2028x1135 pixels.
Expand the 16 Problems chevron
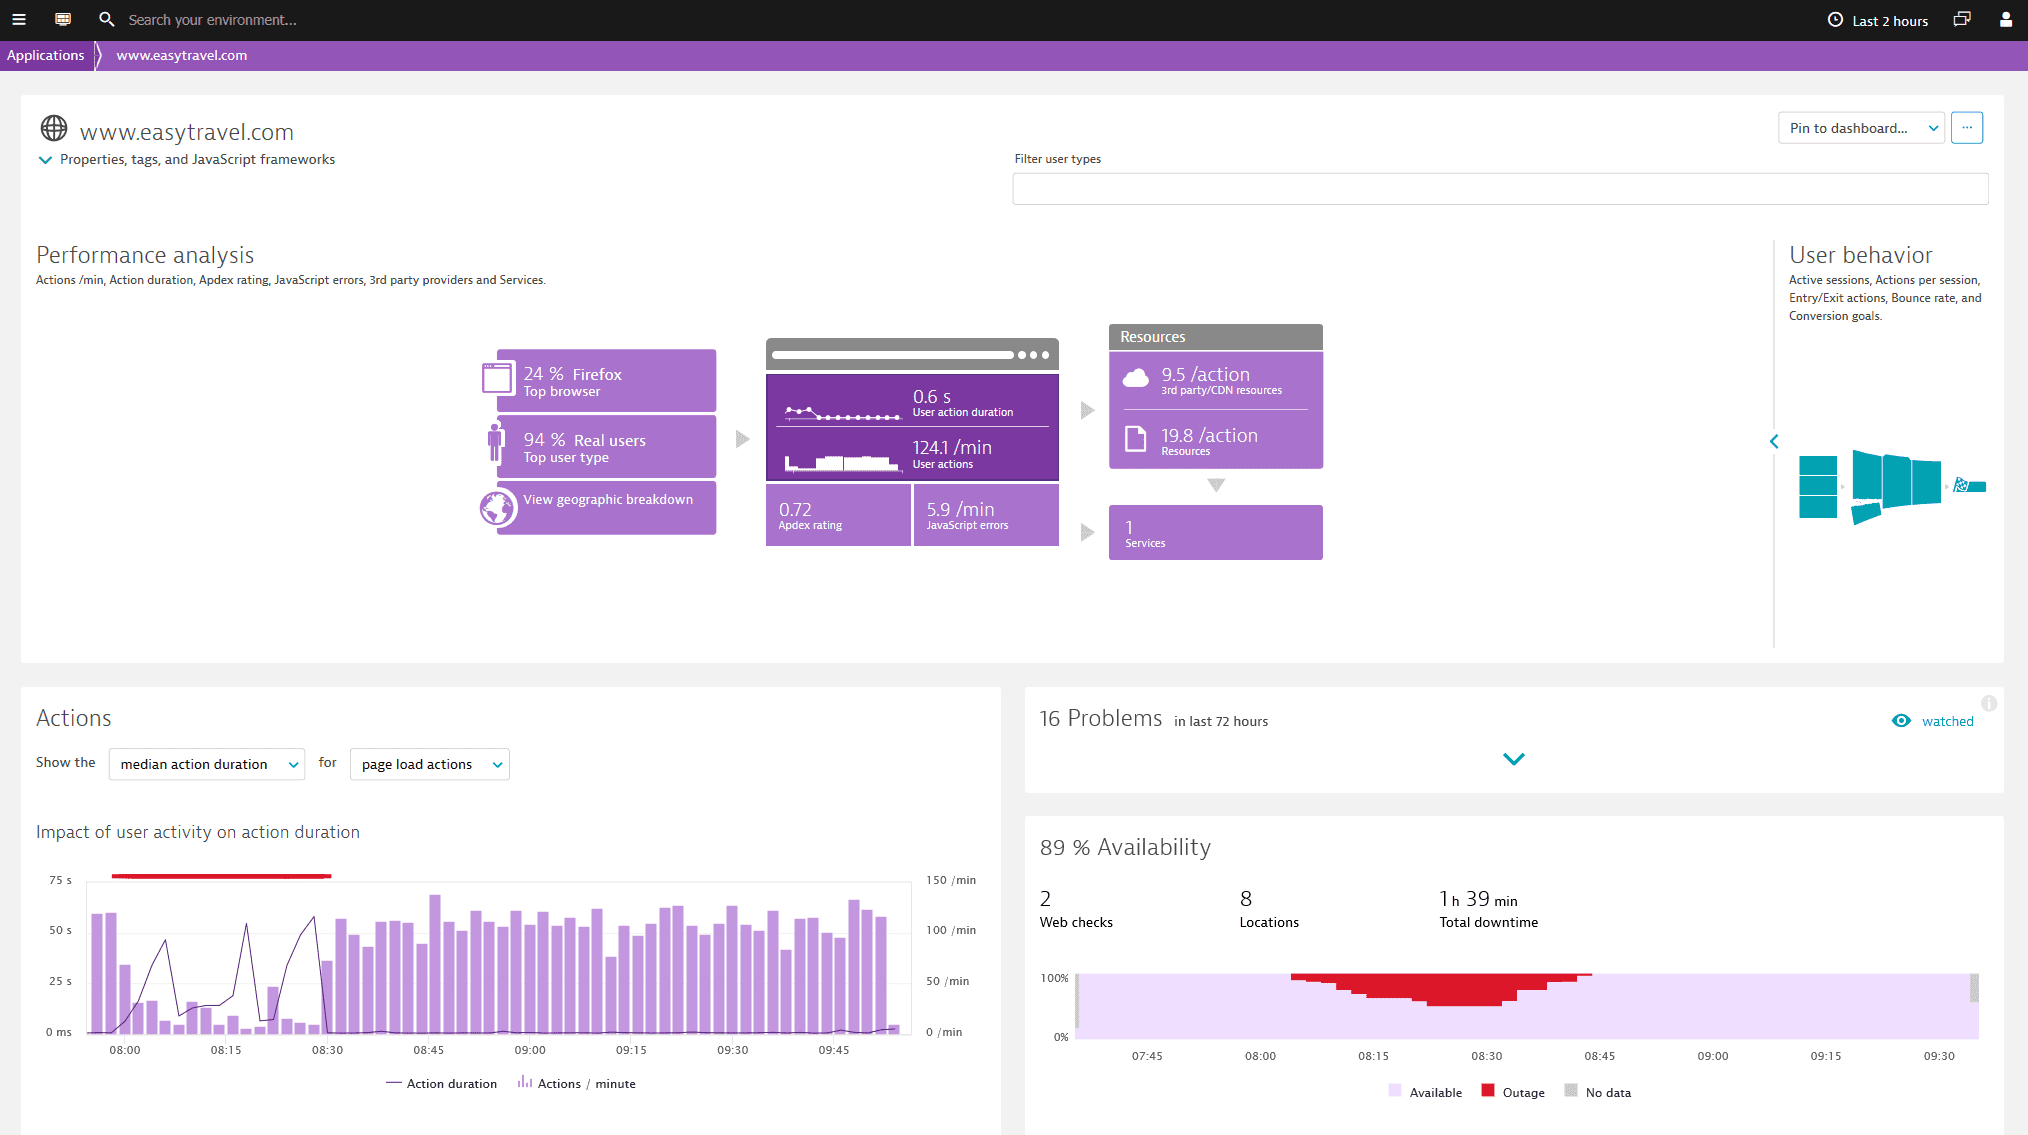coord(1514,759)
